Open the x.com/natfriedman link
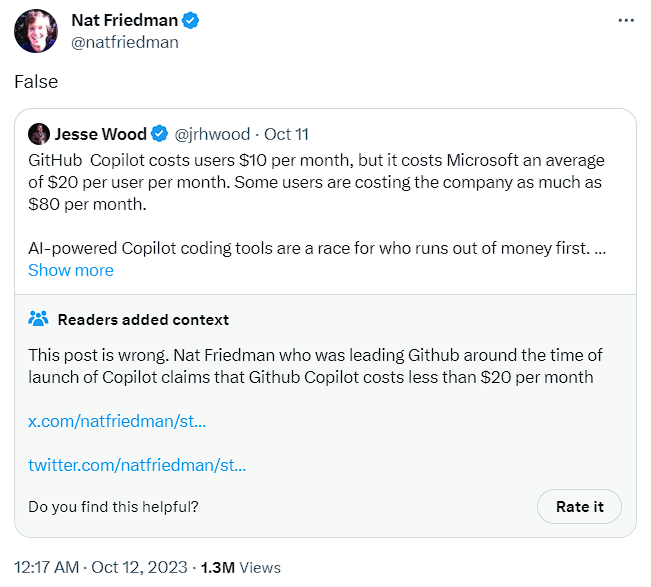Screen dimensions: 651x587 [x=117, y=421]
